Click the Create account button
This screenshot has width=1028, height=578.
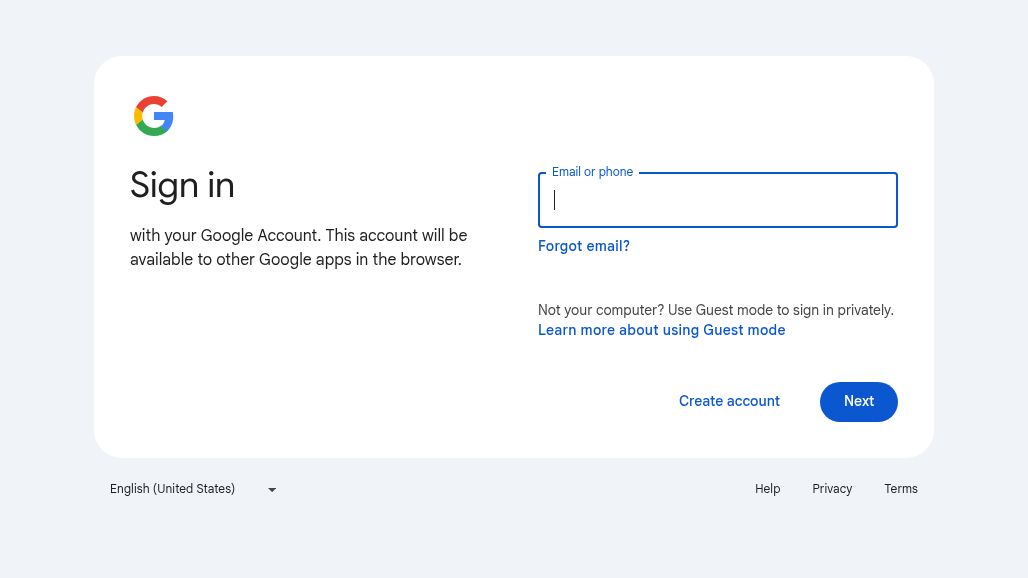tap(729, 401)
